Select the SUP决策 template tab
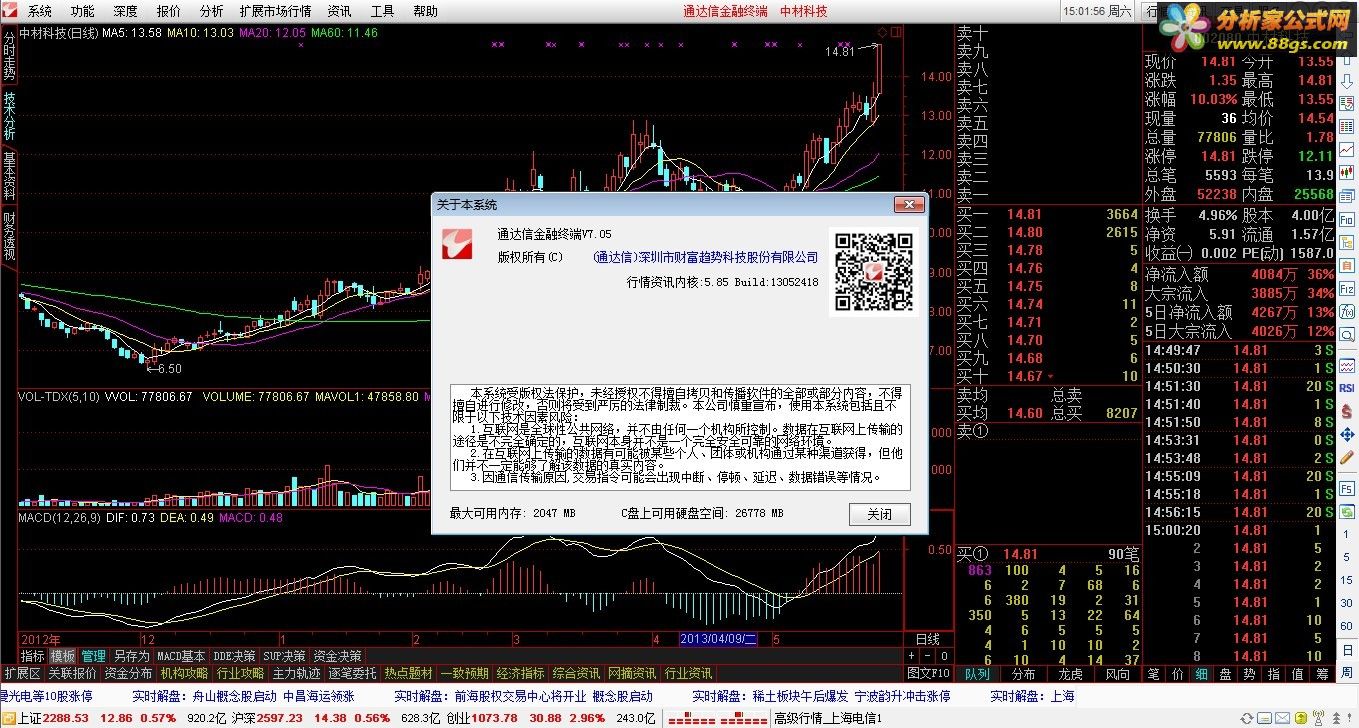 tap(285, 656)
